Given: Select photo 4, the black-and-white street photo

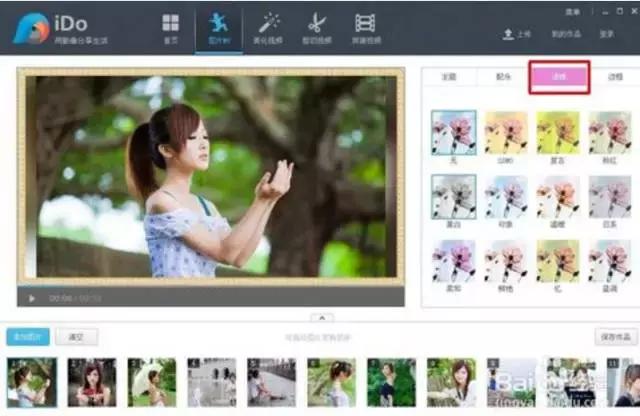Looking at the screenshot, I should (212, 382).
